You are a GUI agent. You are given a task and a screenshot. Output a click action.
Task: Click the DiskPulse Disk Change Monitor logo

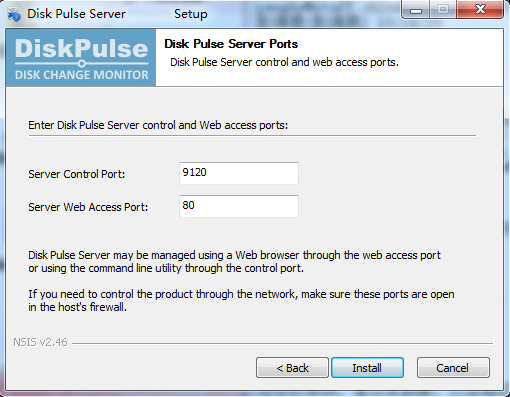pyautogui.click(x=81, y=58)
